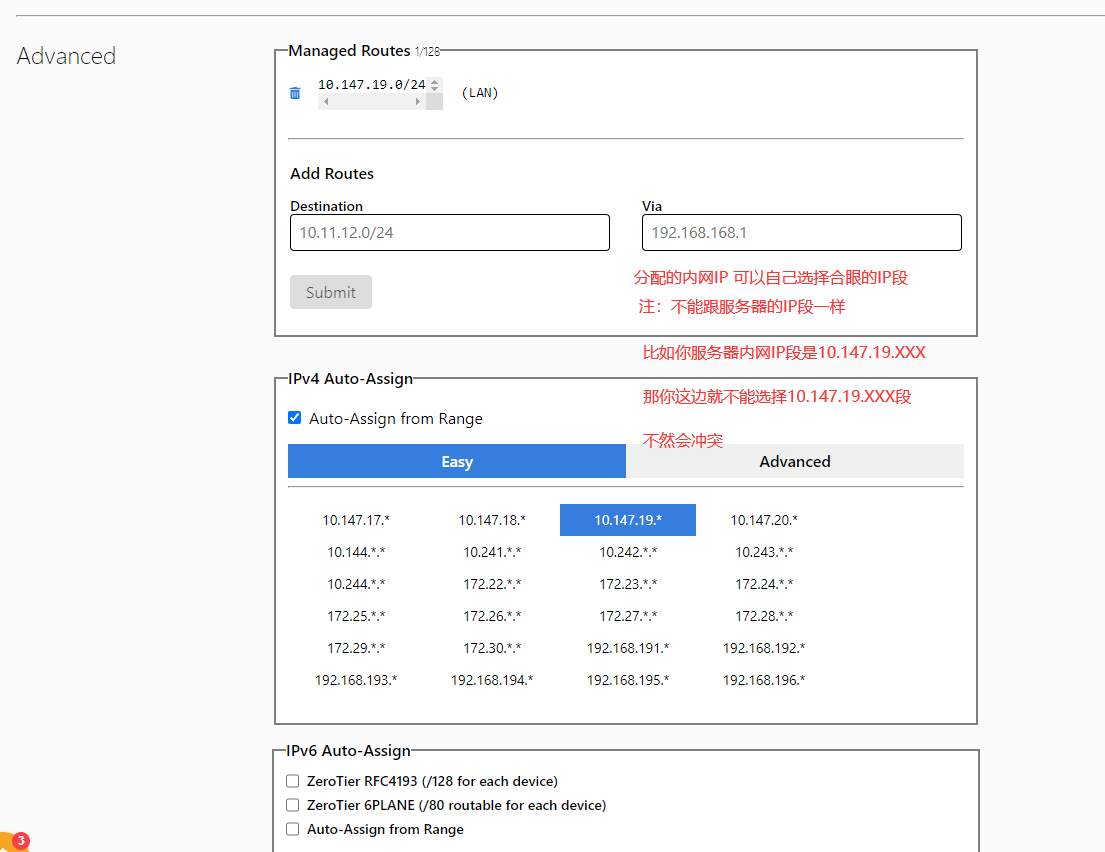This screenshot has width=1105, height=852.
Task: Submit the new route
Action: [330, 291]
